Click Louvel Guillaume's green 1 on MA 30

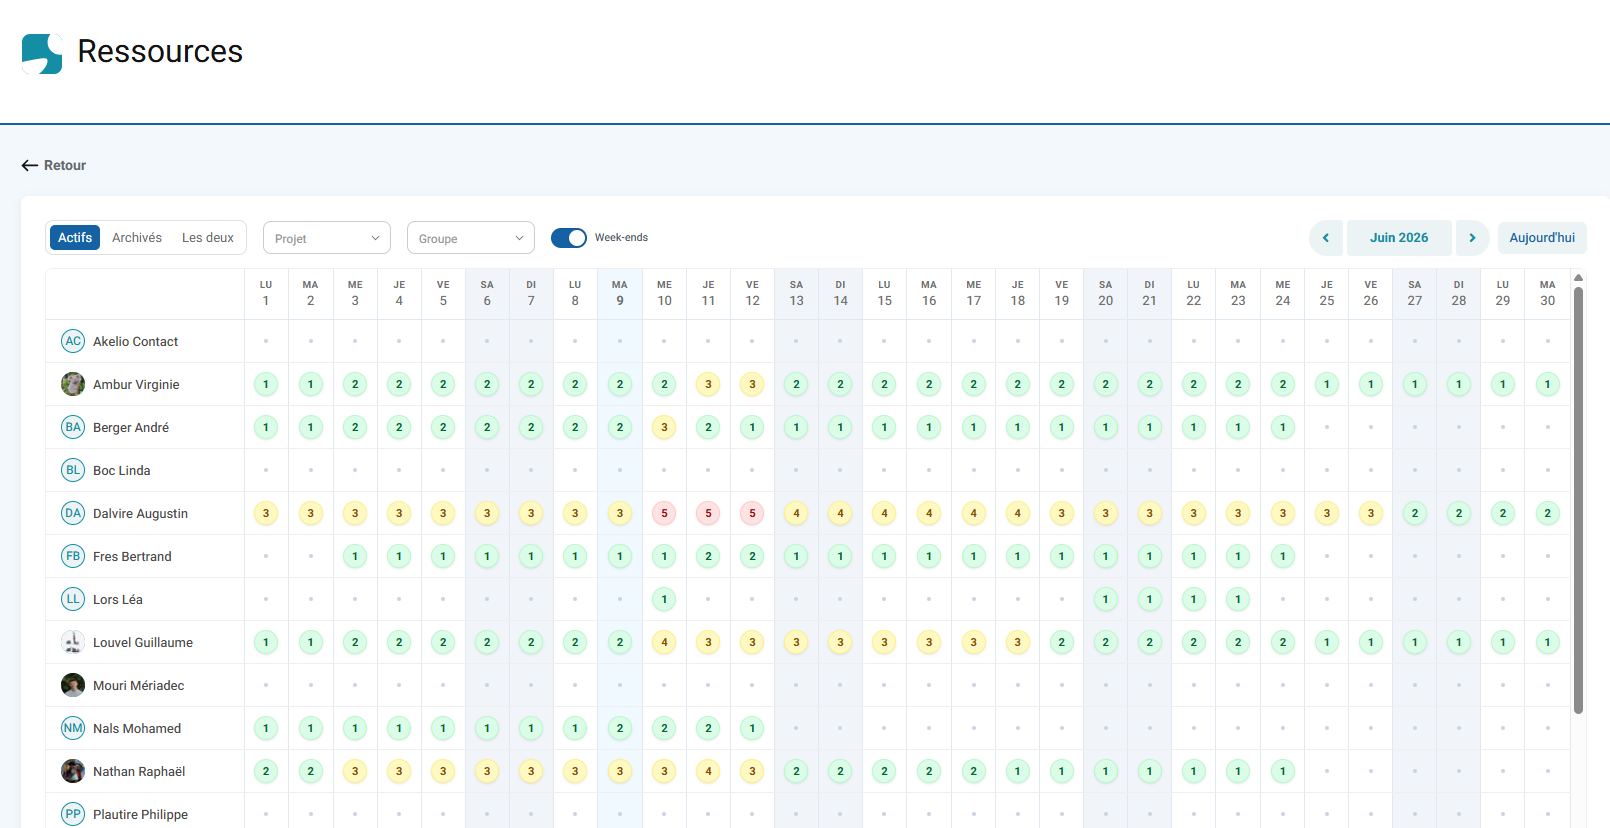click(1547, 642)
